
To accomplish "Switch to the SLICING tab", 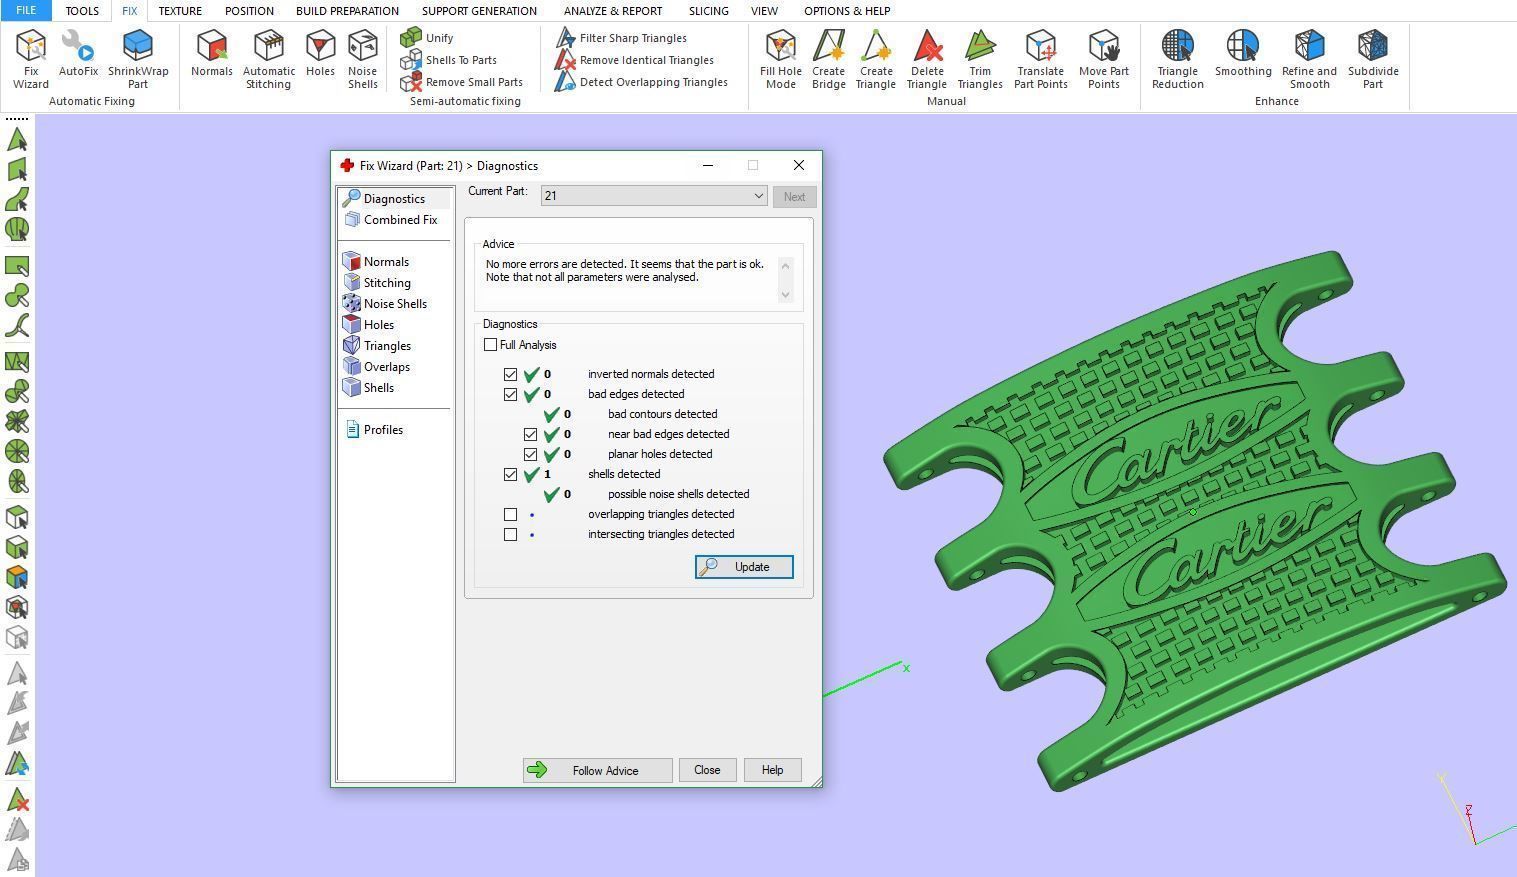I will 708,11.
